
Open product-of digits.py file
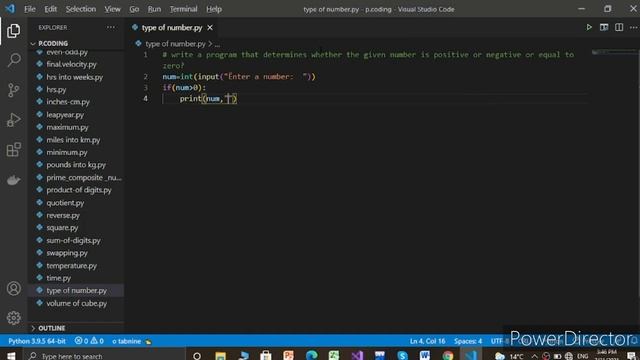(79, 190)
